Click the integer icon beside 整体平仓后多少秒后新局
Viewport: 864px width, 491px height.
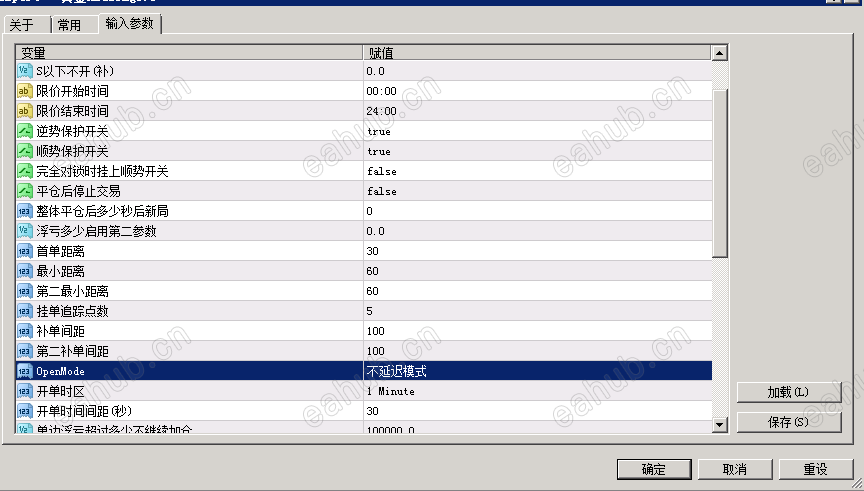click(25, 211)
